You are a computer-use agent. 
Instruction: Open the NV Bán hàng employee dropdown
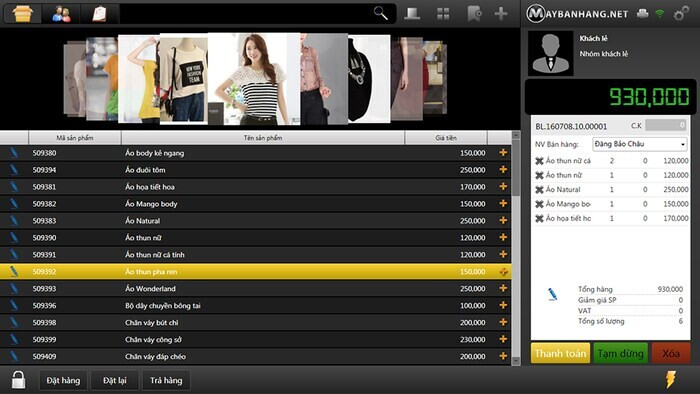tap(639, 144)
